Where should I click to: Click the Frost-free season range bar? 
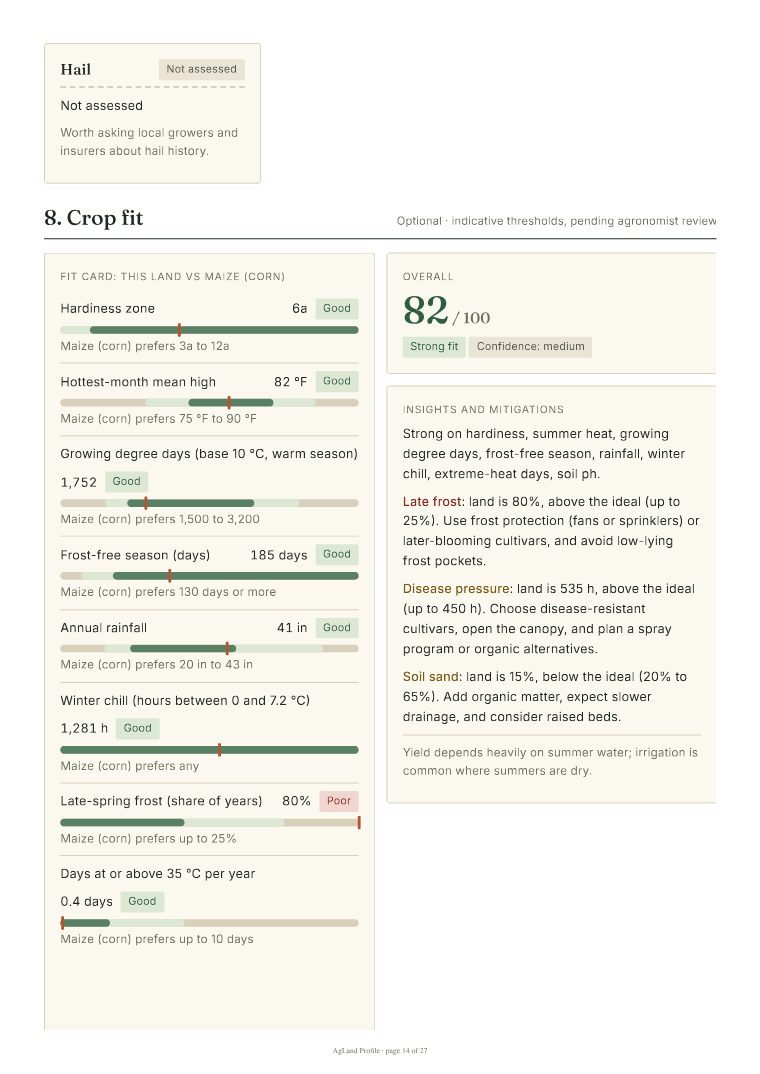tap(210, 576)
